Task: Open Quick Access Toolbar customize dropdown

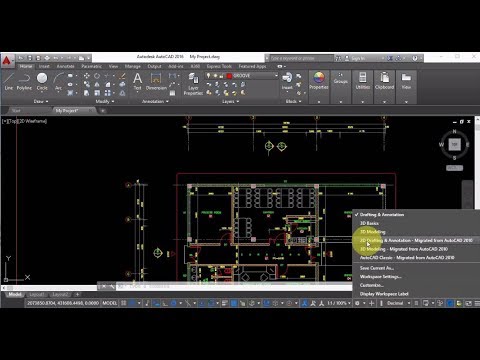Action: point(88,58)
